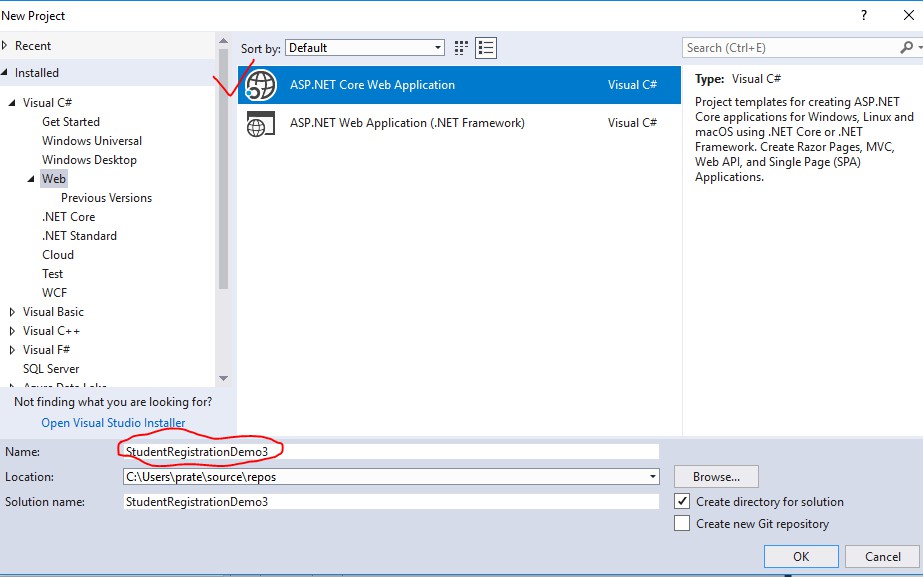The image size is (923, 577).
Task: Select Windows Desktop template category
Action: (x=89, y=160)
